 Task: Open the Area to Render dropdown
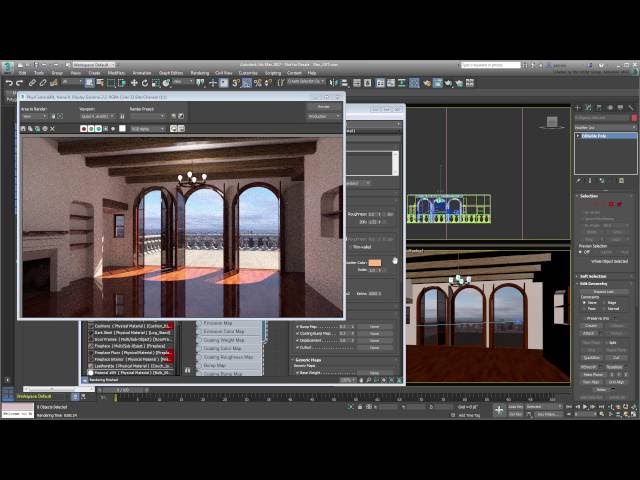(x=35, y=116)
